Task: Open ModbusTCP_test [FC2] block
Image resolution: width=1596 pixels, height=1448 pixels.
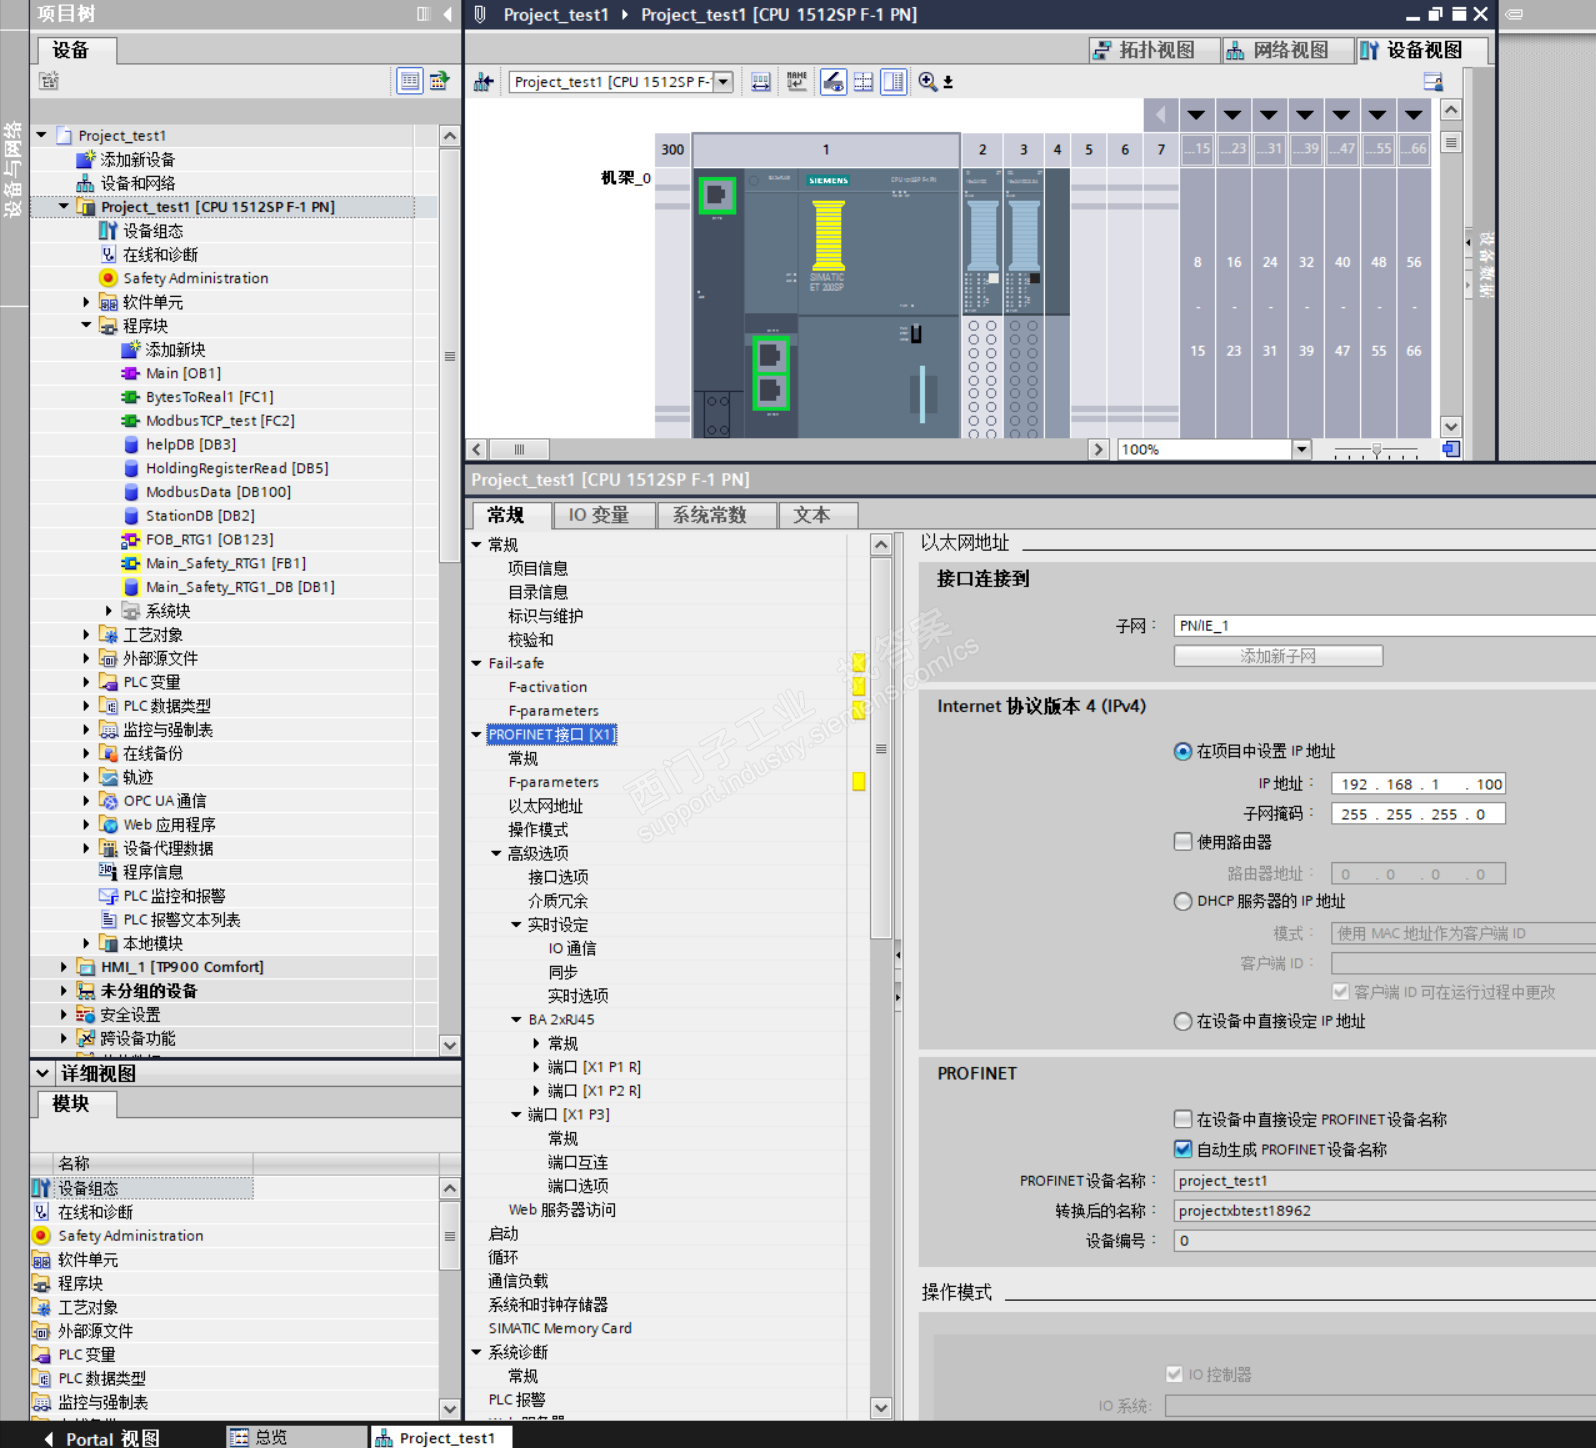Action: click(220, 421)
